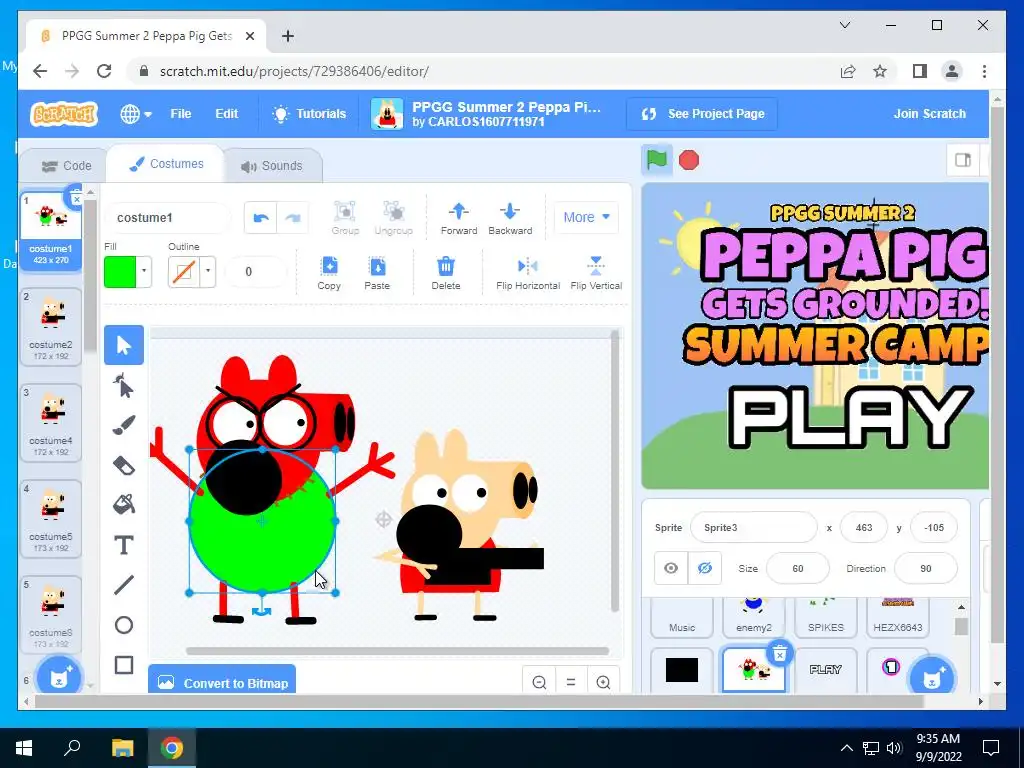The width and height of the screenshot is (1024, 768).
Task: Open File Explorer from taskbar
Action: (x=122, y=748)
